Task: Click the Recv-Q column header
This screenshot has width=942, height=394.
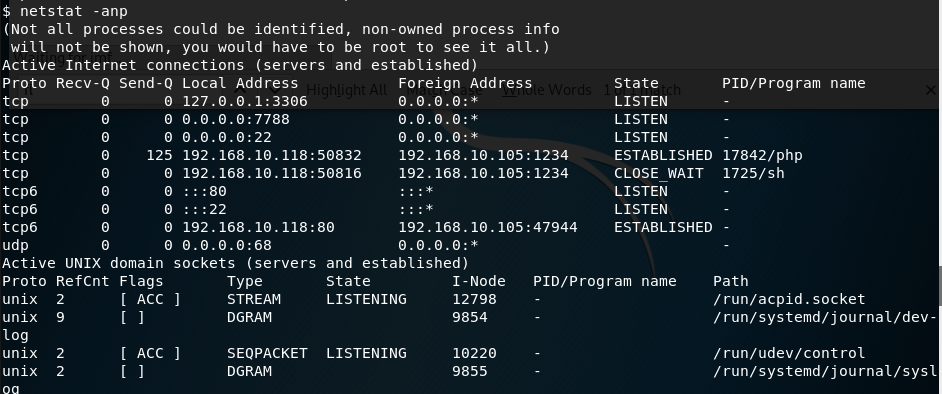Action: [x=83, y=83]
